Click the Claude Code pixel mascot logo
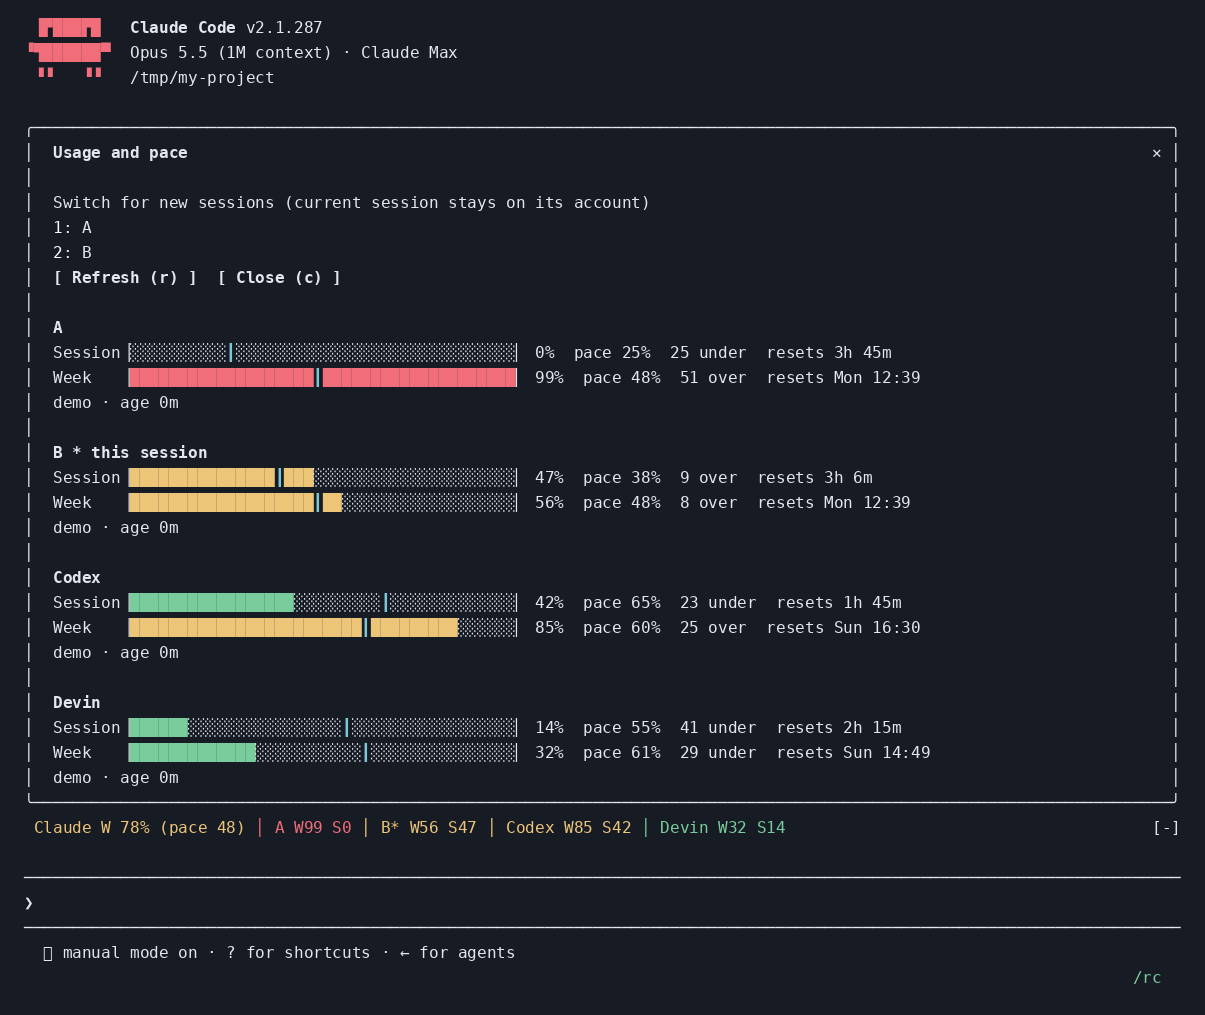Image resolution: width=1205 pixels, height=1015 pixels. [69, 48]
